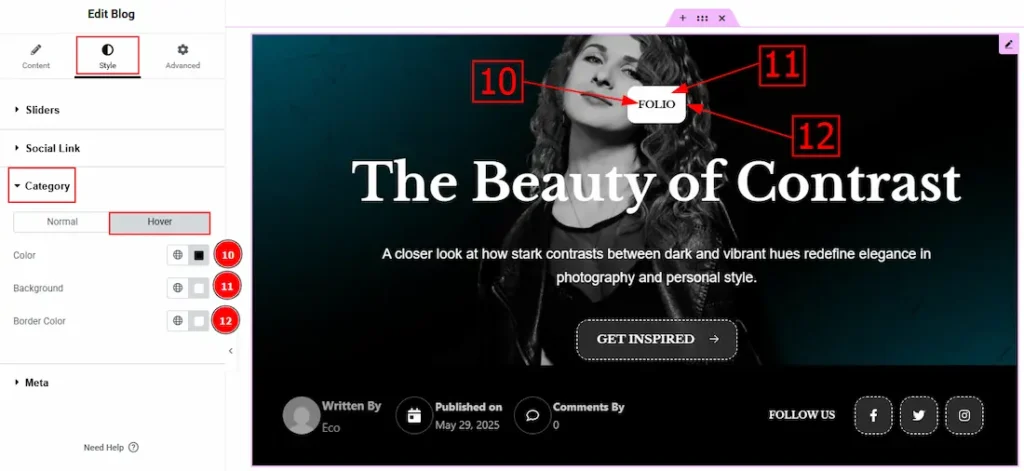Image resolution: width=1024 pixels, height=471 pixels.
Task: Switch Category state to Hover
Action: [x=159, y=222]
